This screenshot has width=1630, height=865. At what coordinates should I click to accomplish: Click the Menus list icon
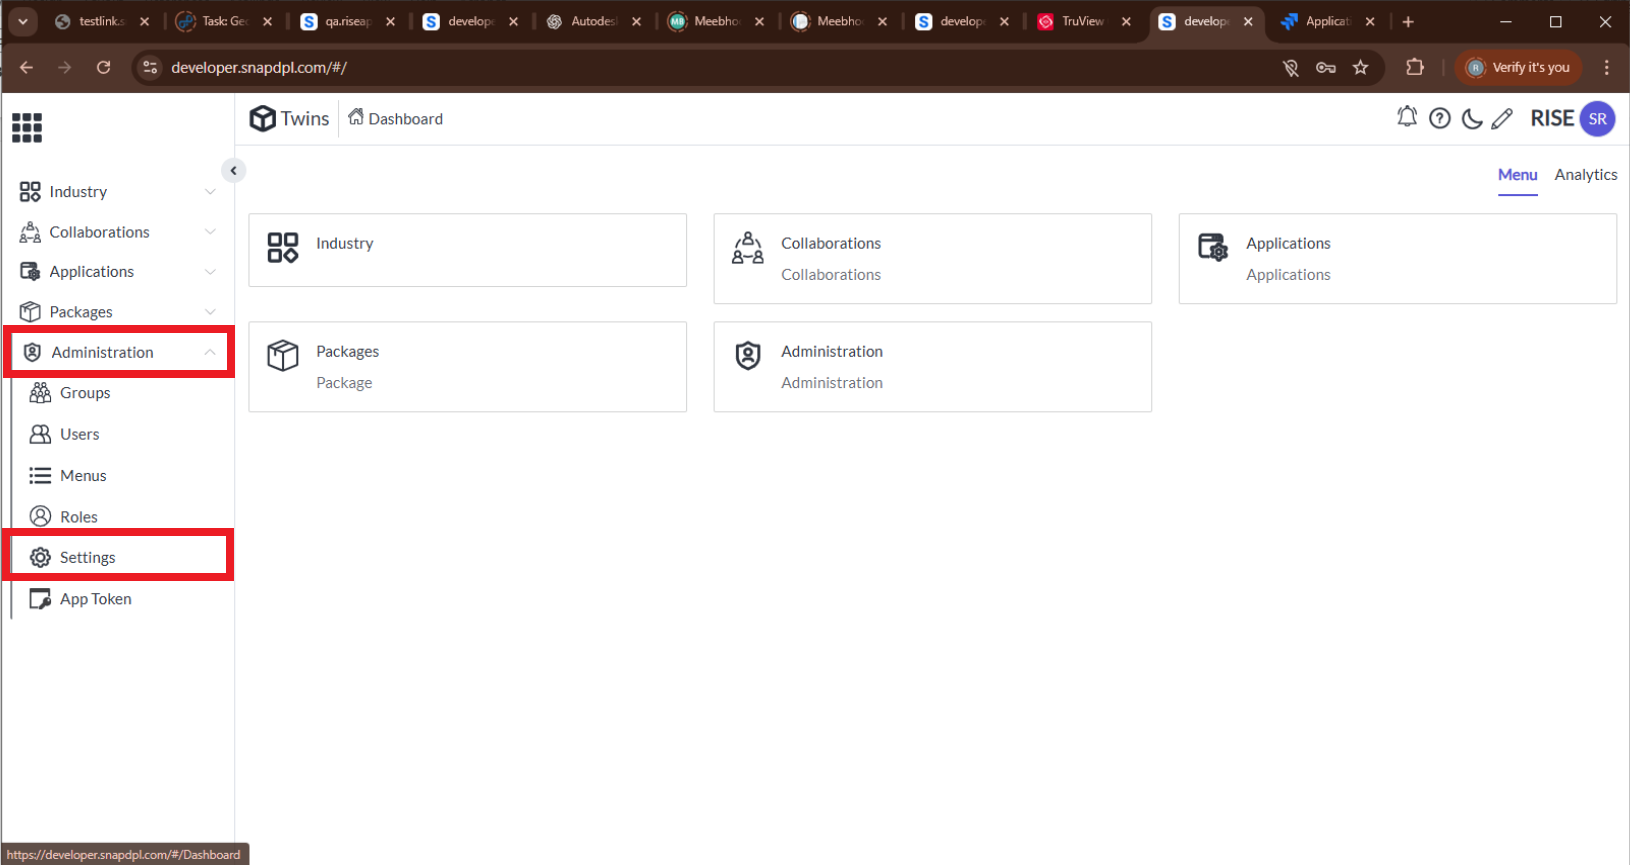click(x=40, y=476)
